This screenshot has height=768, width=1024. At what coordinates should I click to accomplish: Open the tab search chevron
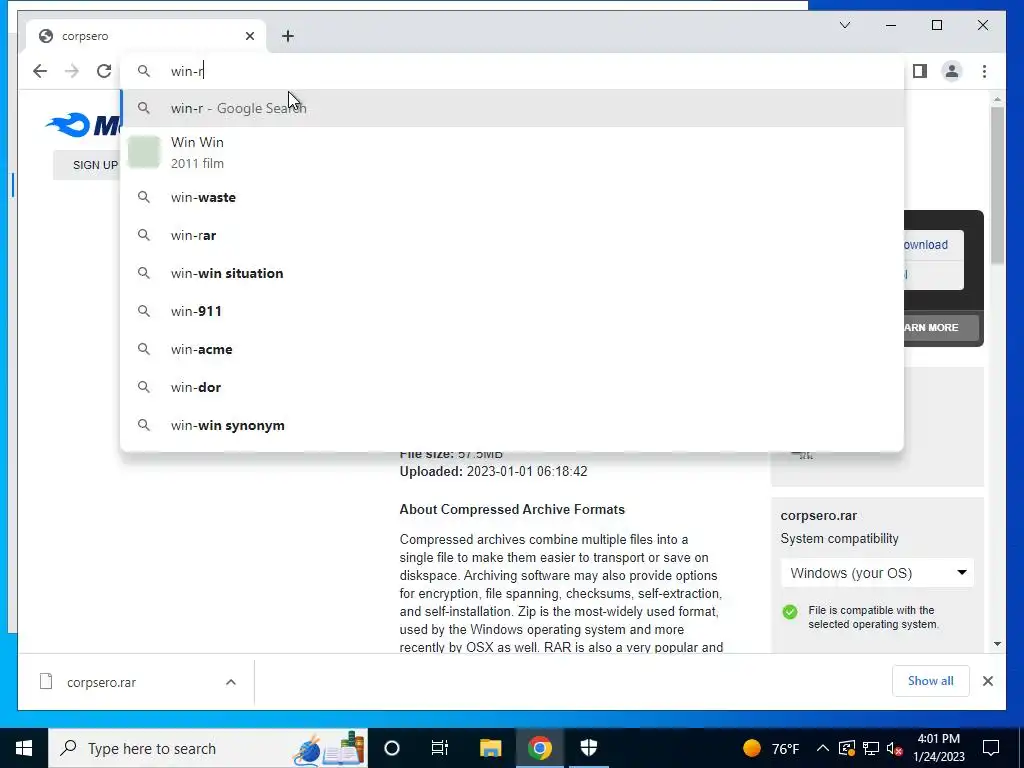tap(844, 25)
